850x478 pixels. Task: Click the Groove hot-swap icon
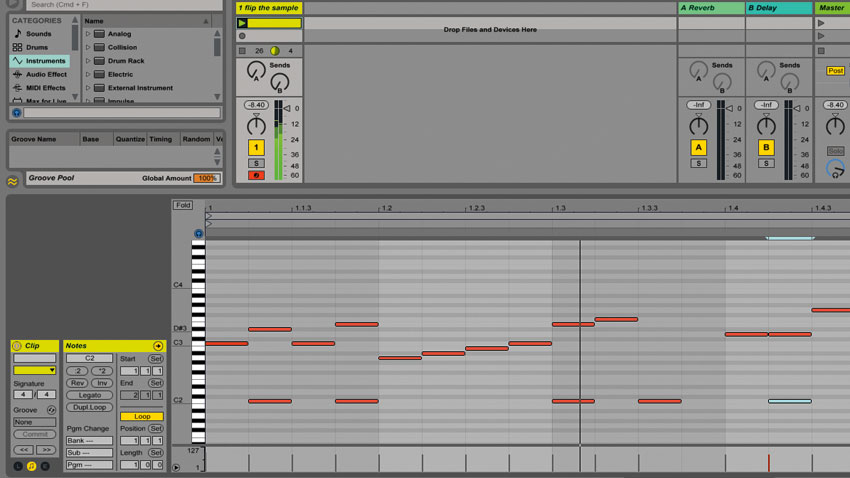tap(51, 410)
